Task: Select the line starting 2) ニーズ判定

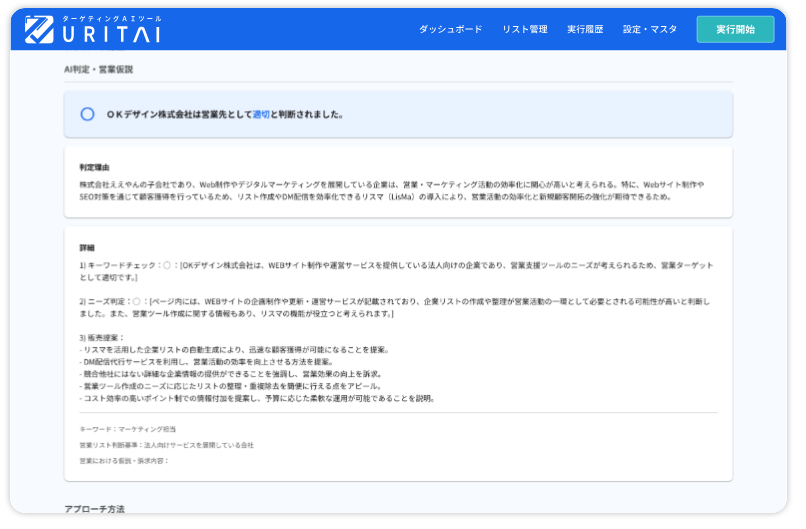Action: tap(395, 307)
